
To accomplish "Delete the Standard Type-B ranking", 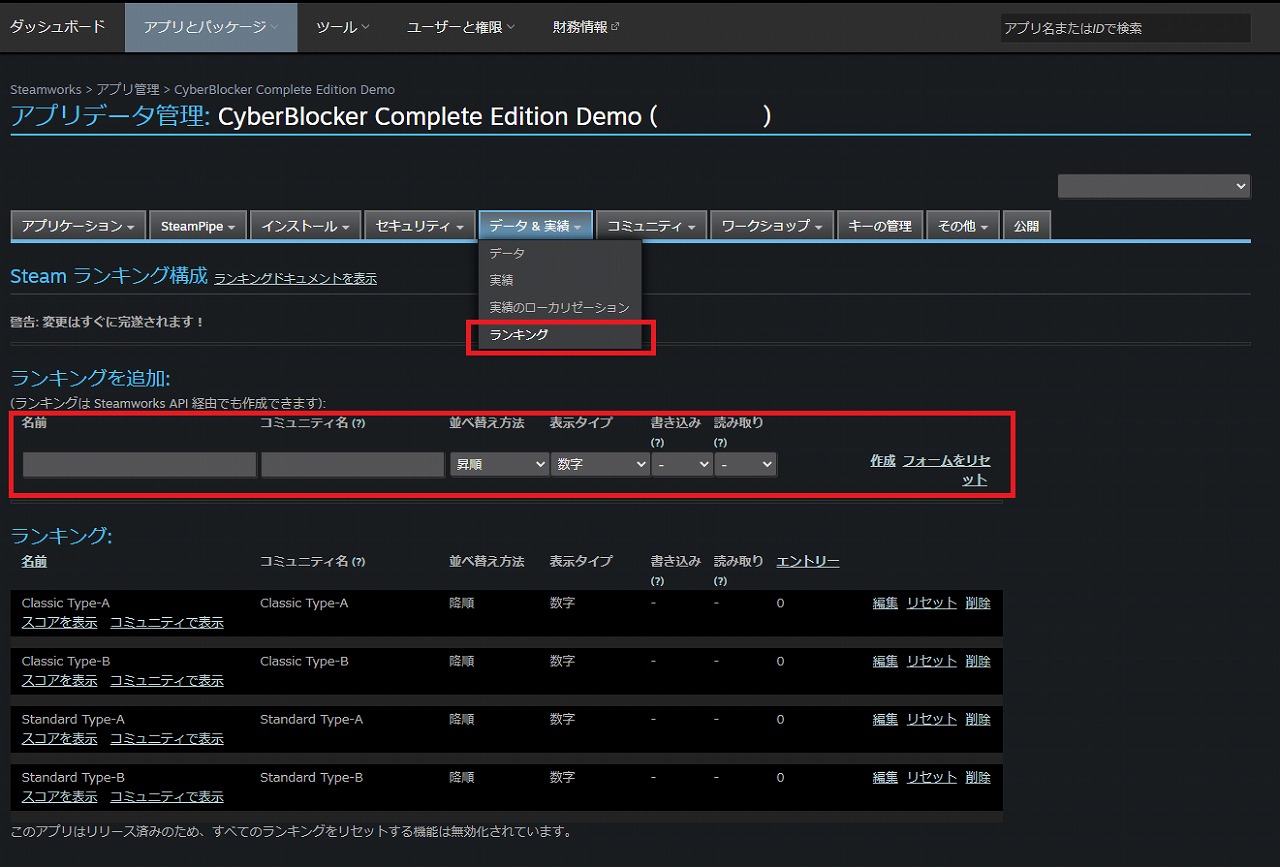I will (978, 777).
